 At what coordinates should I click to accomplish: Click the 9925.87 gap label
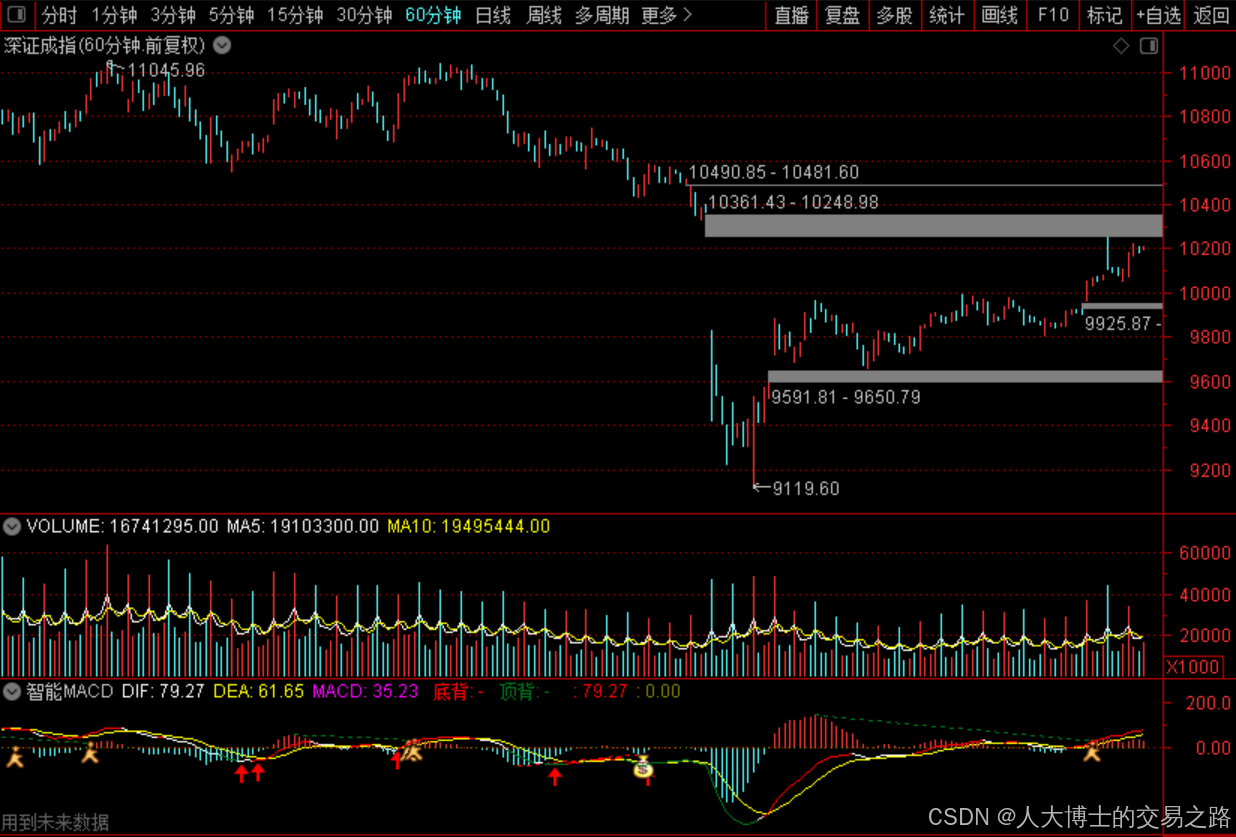[x=1123, y=324]
